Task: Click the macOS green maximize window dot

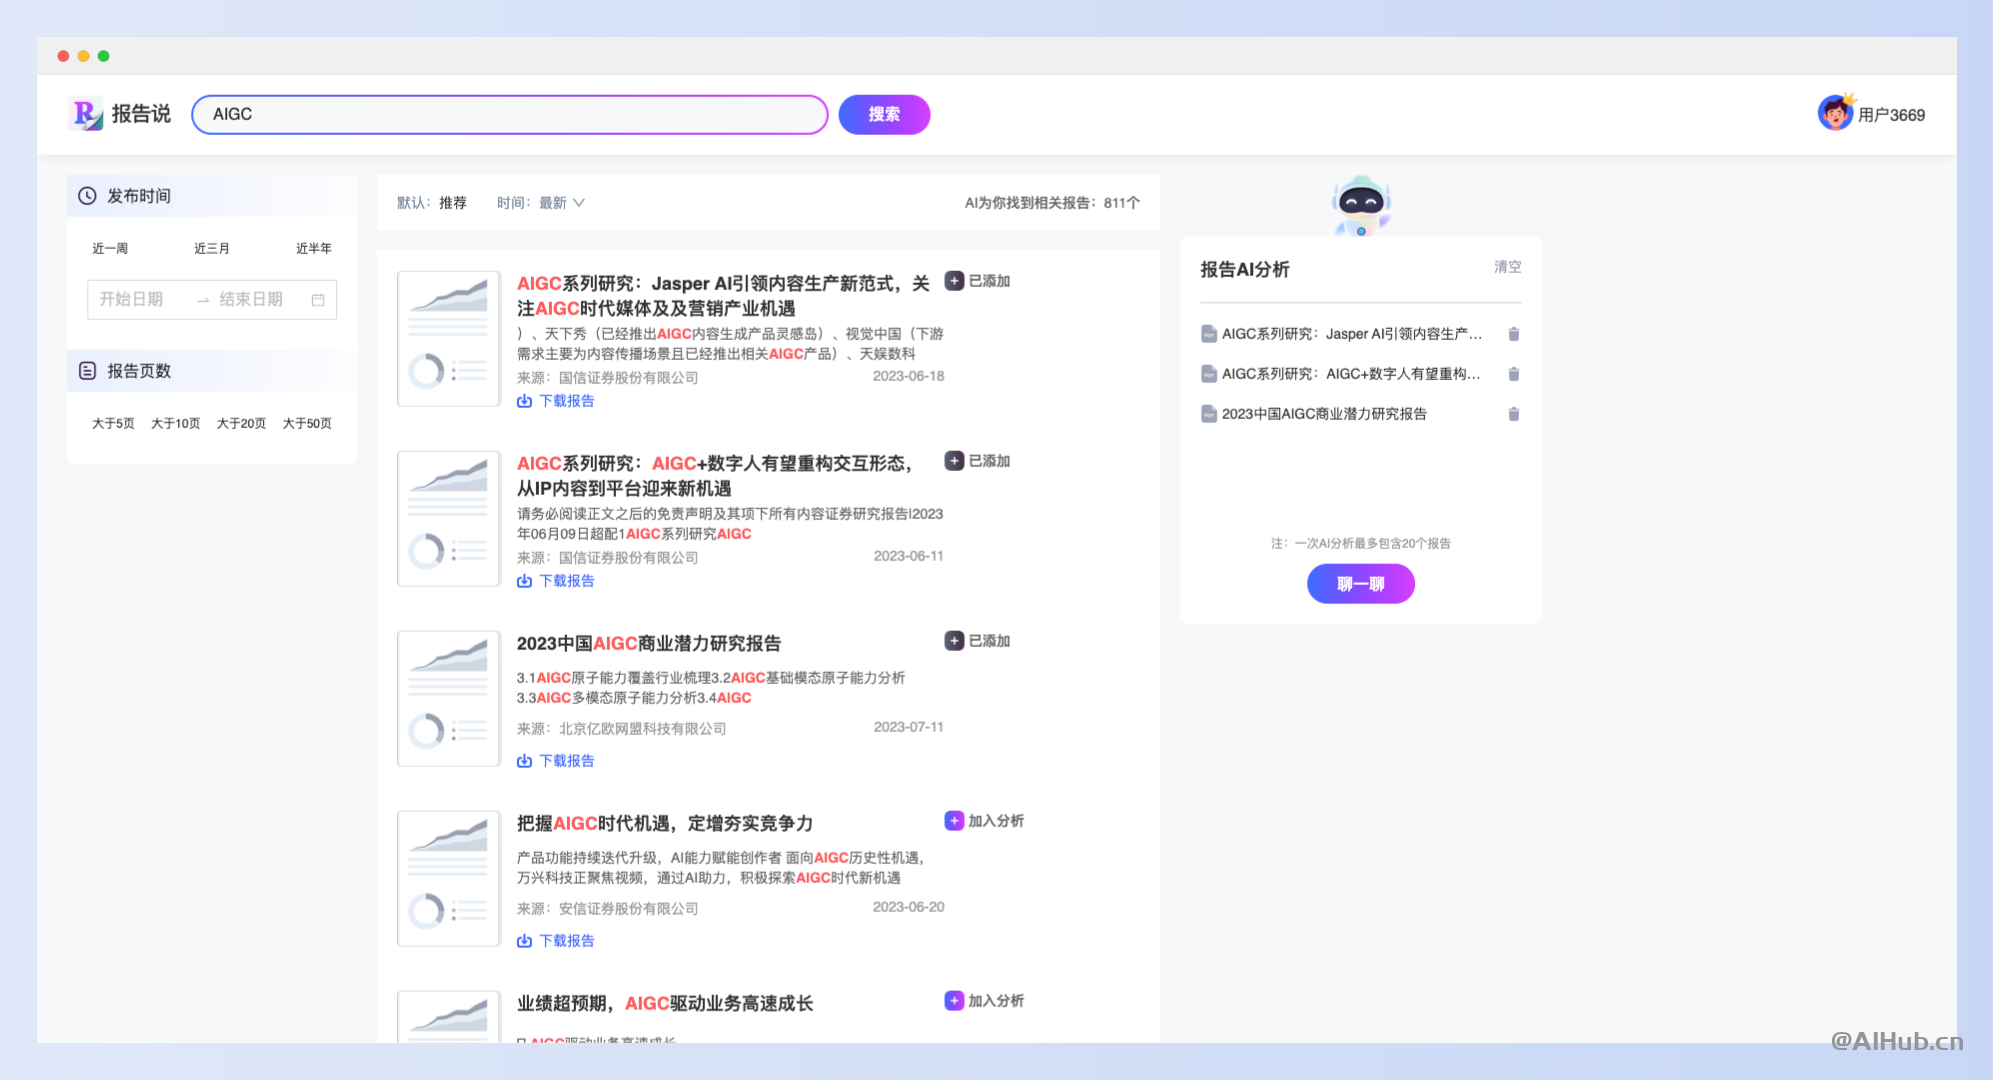Action: (x=103, y=56)
